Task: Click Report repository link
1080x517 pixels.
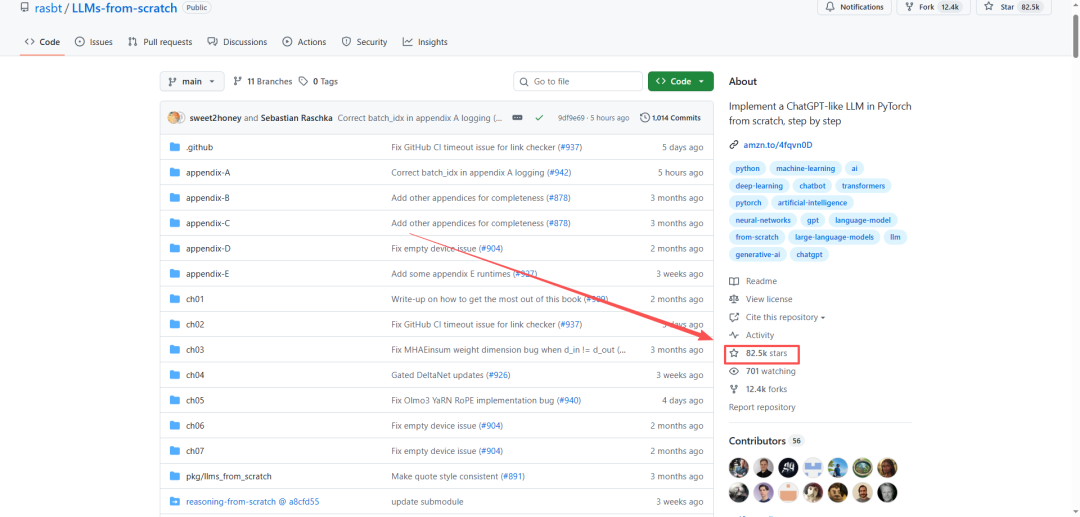Action: (x=762, y=407)
